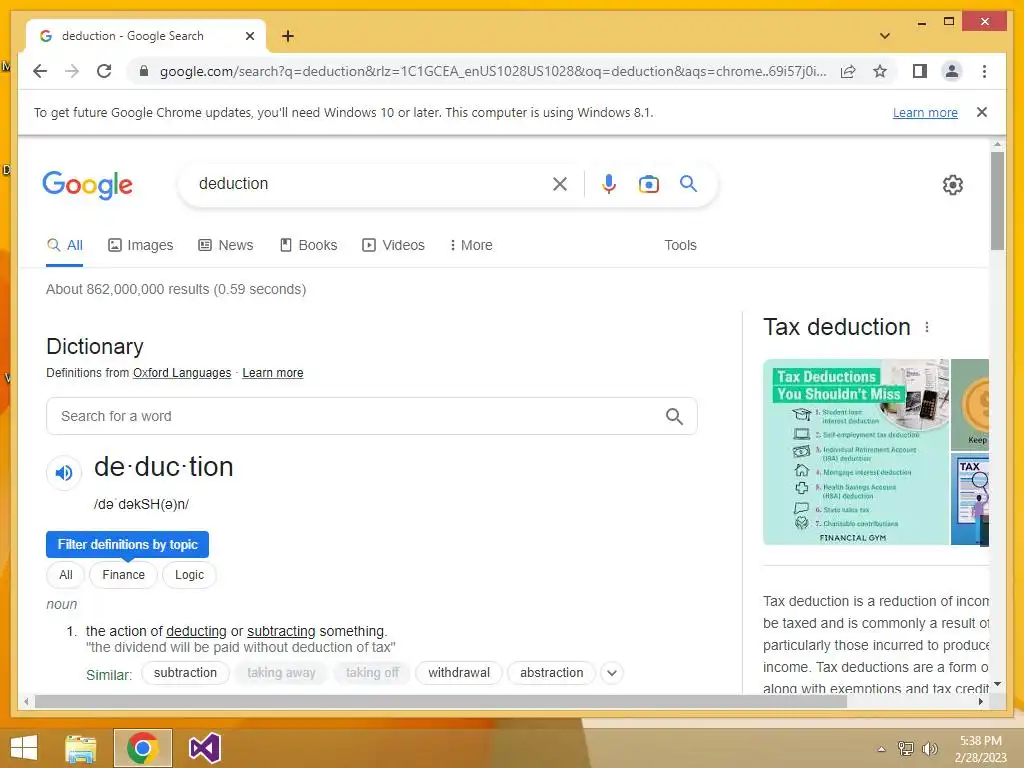Screen dimensions: 1024x768
Task: Follow the subtracting word link
Action: tap(281, 632)
